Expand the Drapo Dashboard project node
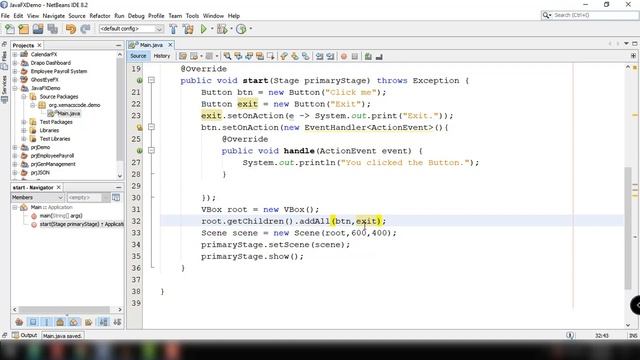Screen dimensions: 640x360 15,63
